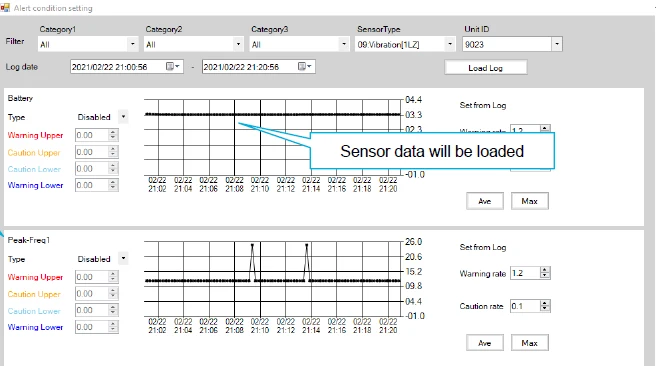This screenshot has height=366, width=656.
Task: Click Battery Warning Lower value field
Action: tap(92, 185)
